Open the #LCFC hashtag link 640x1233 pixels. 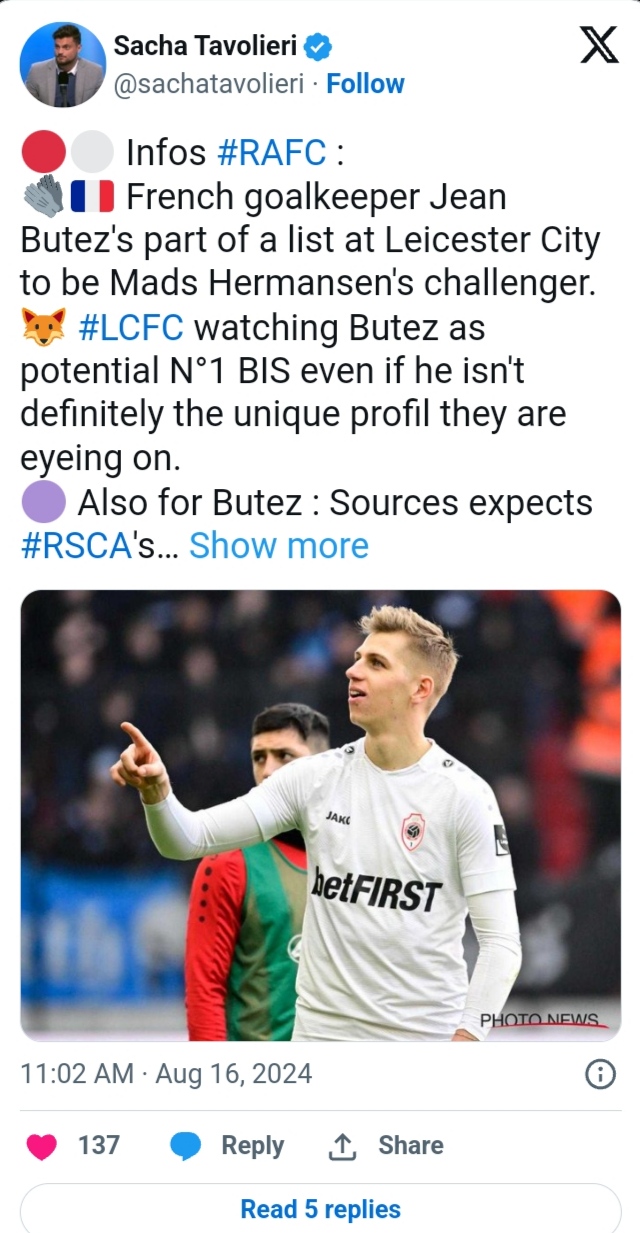[129, 328]
